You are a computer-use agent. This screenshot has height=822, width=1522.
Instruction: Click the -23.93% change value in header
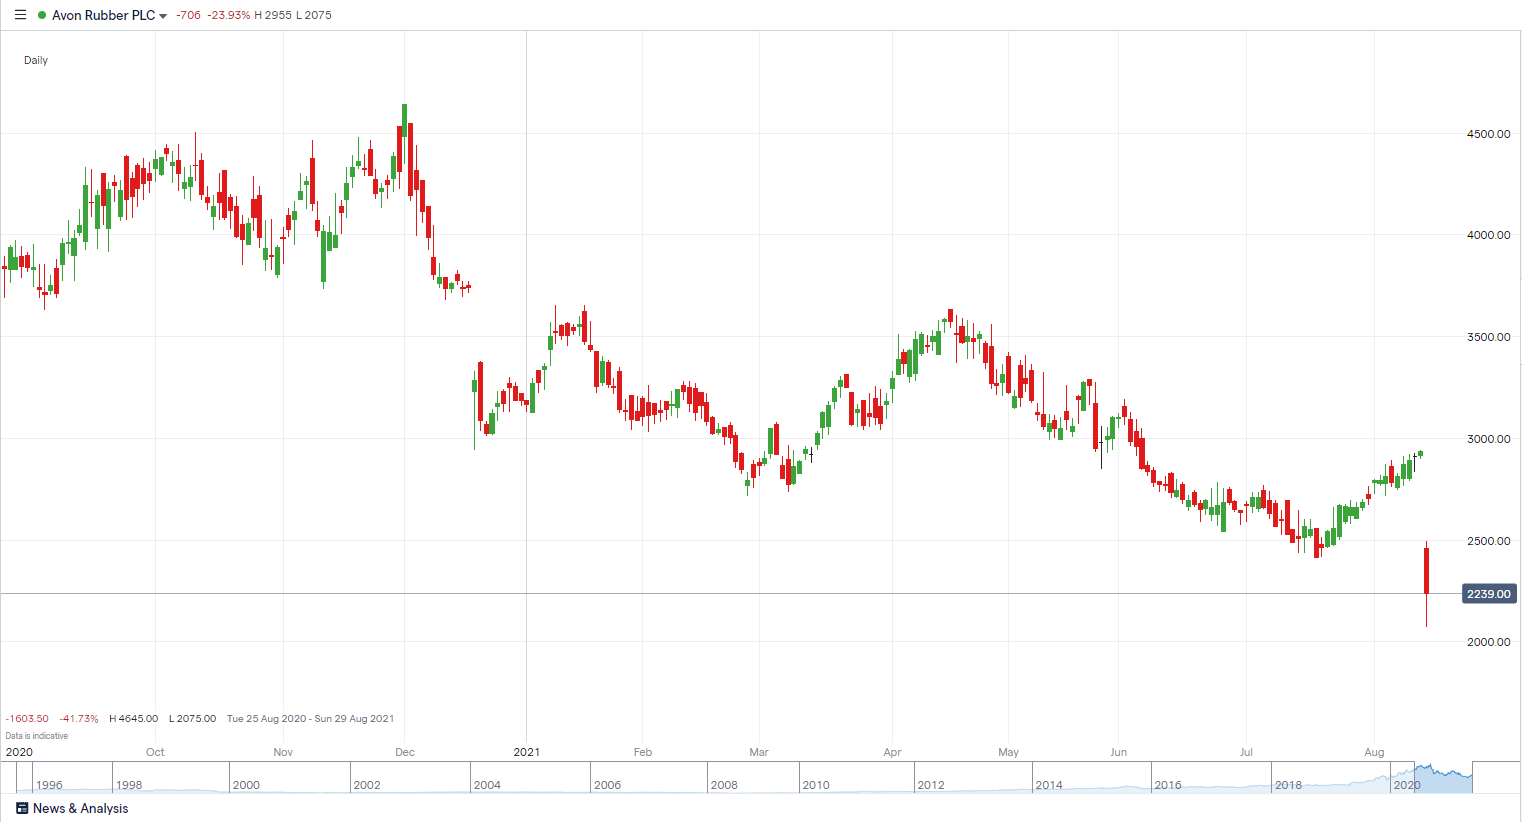[229, 15]
